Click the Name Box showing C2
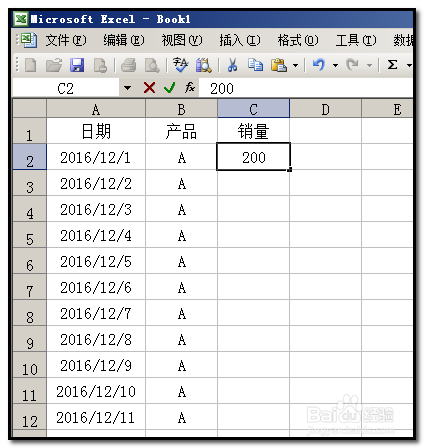 [66, 88]
